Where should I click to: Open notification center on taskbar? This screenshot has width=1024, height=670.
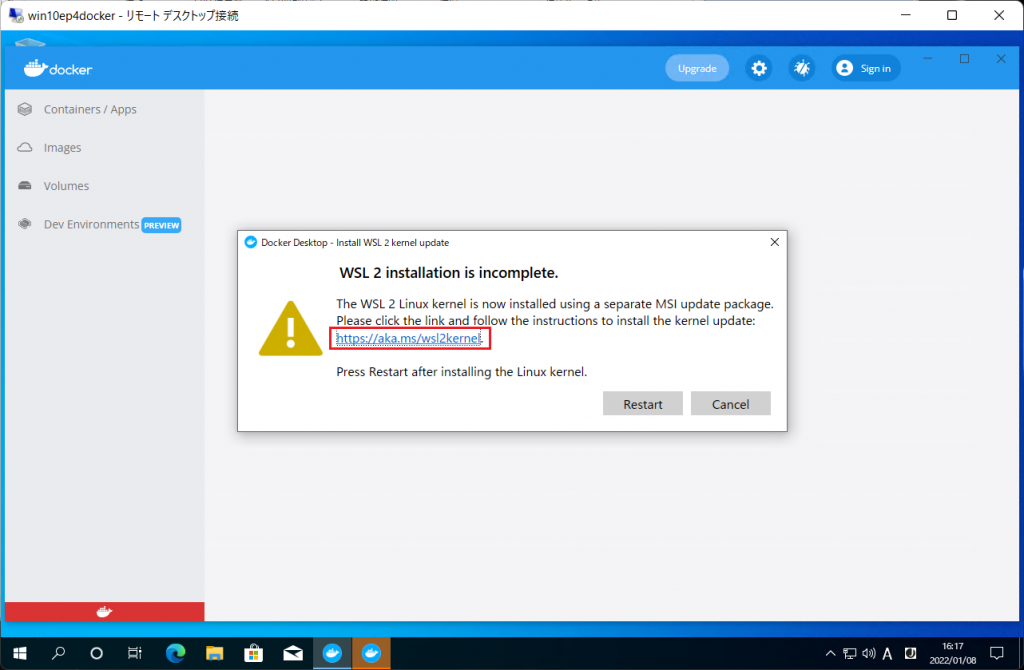point(997,653)
